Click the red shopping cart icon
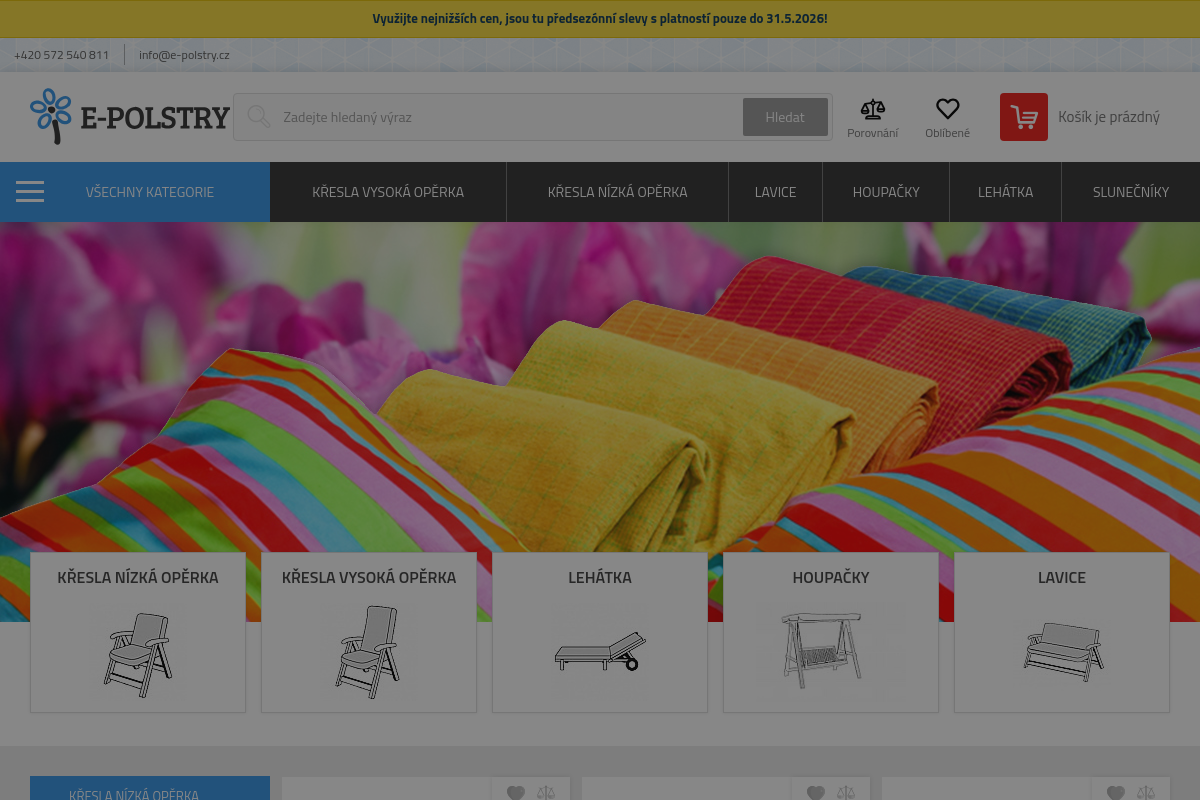The image size is (1200, 800). click(1024, 117)
